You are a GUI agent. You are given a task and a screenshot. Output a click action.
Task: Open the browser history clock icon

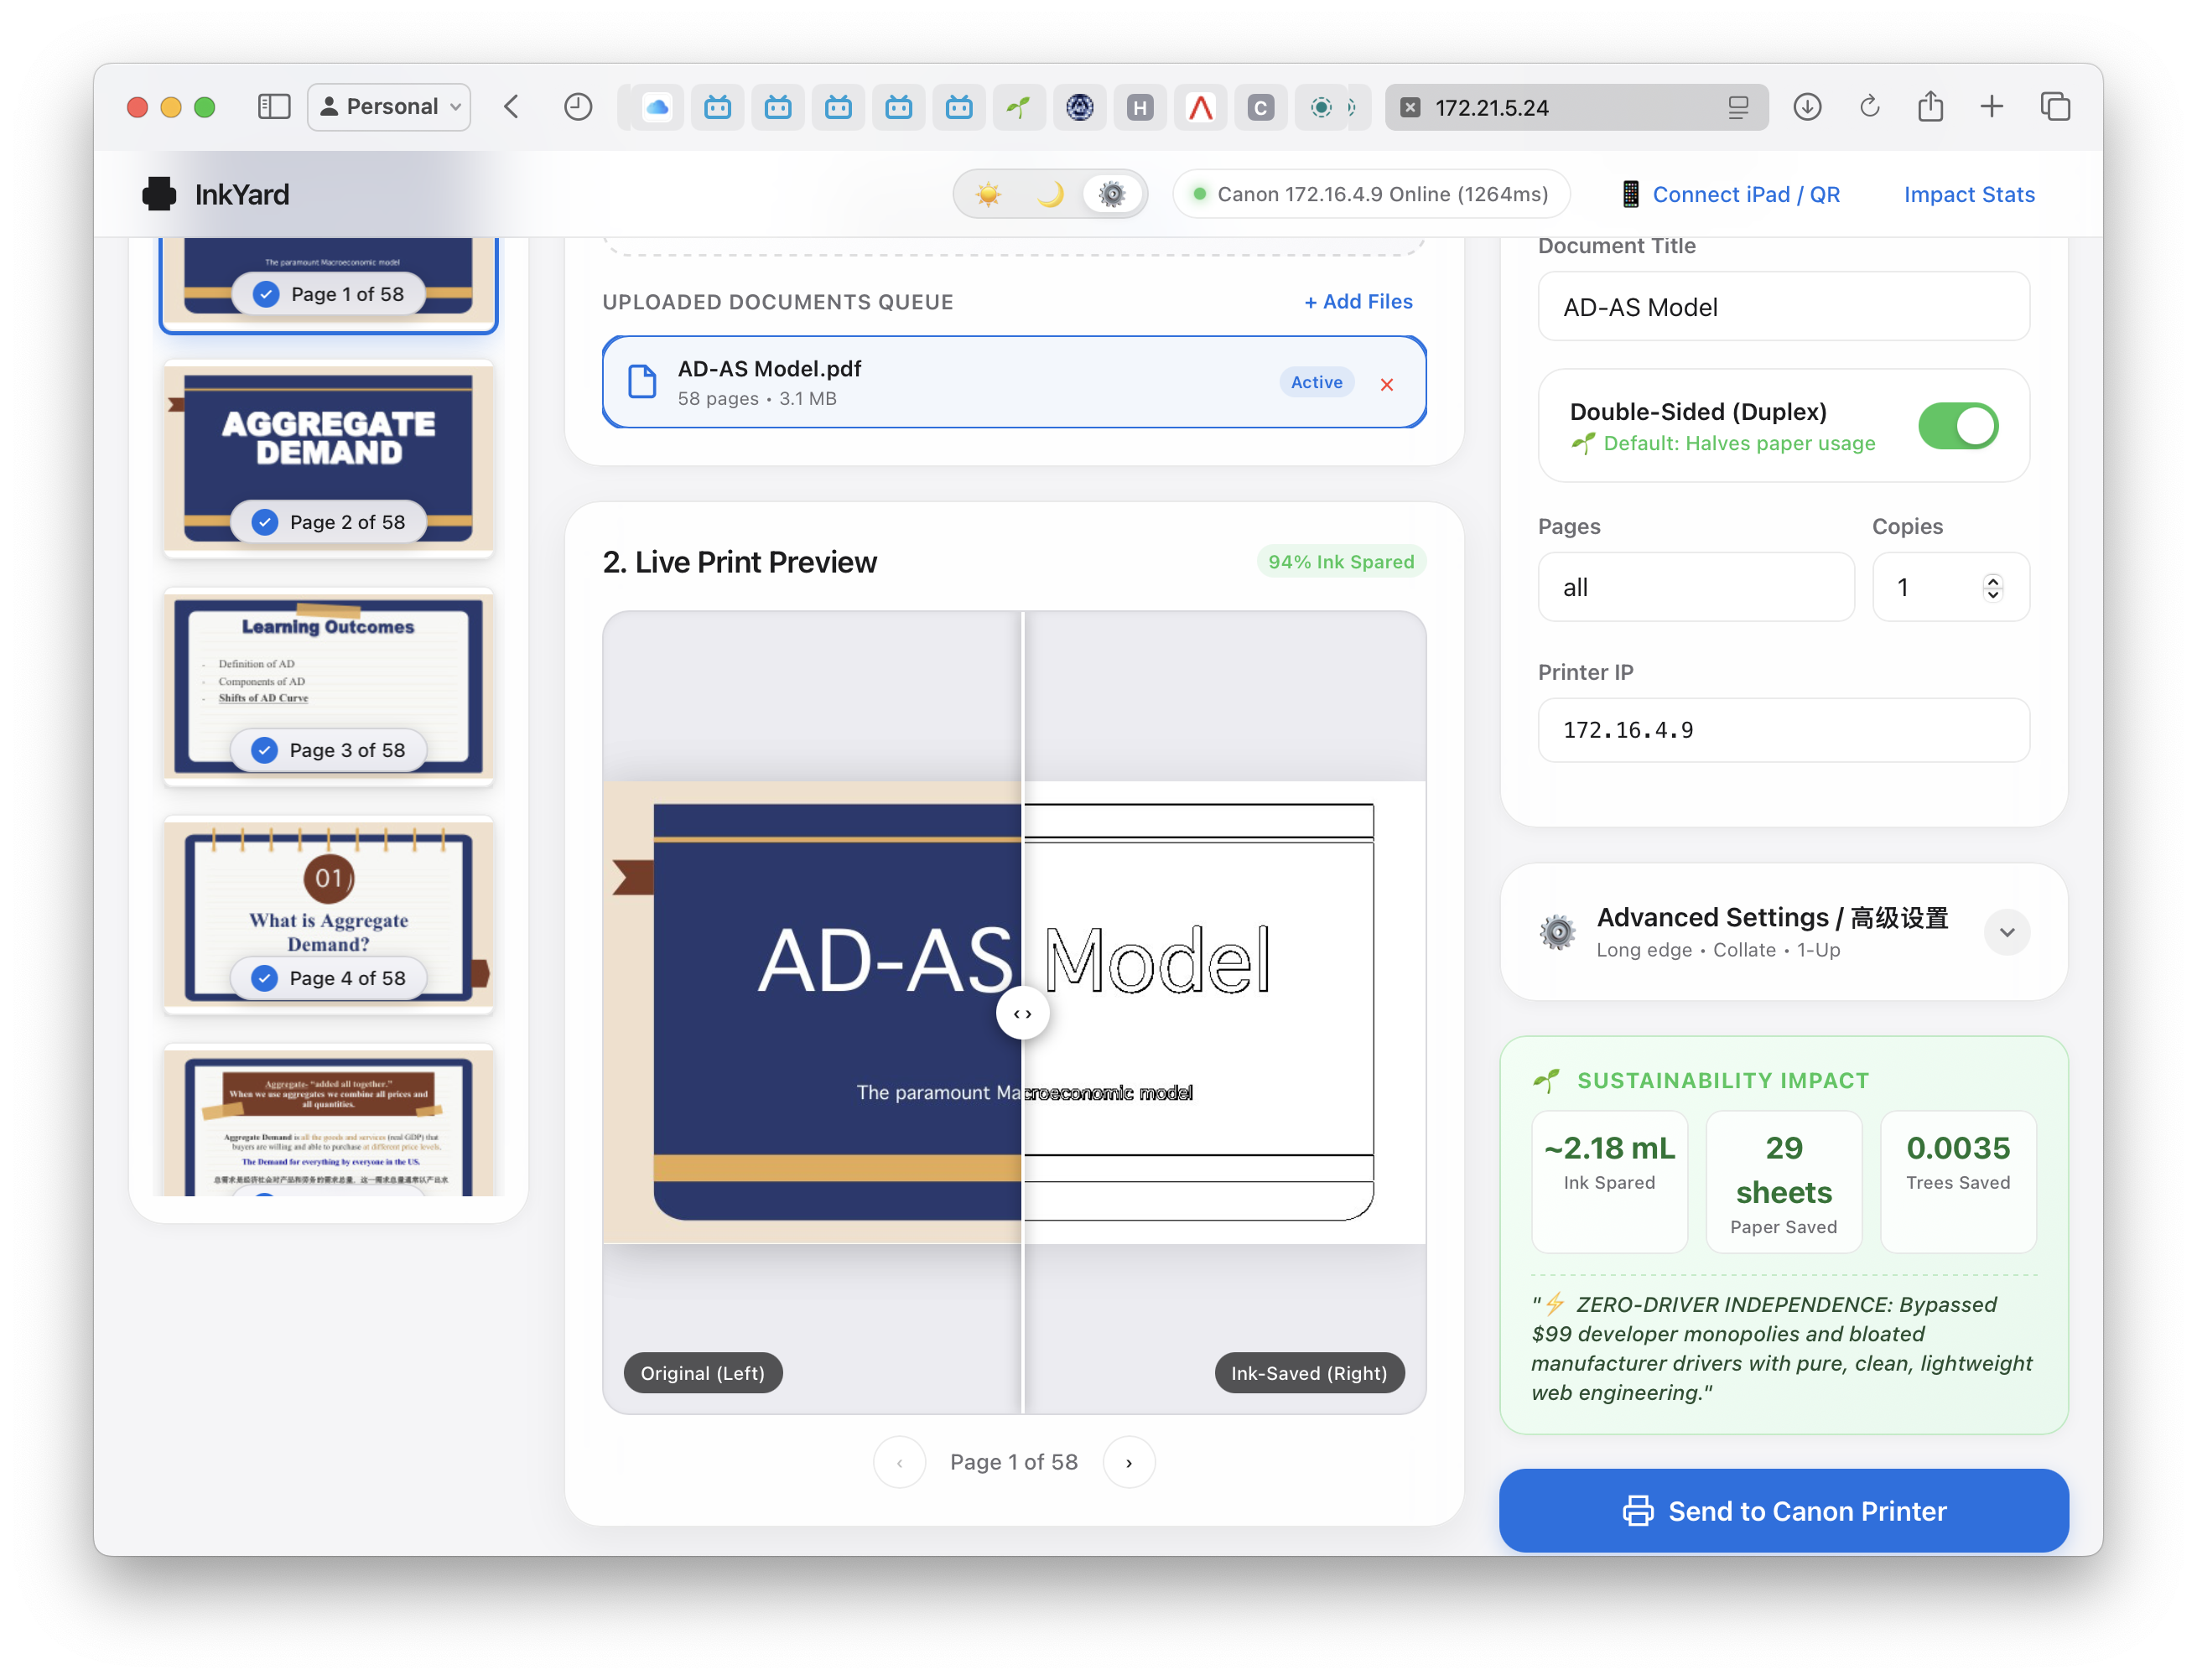pyautogui.click(x=578, y=107)
